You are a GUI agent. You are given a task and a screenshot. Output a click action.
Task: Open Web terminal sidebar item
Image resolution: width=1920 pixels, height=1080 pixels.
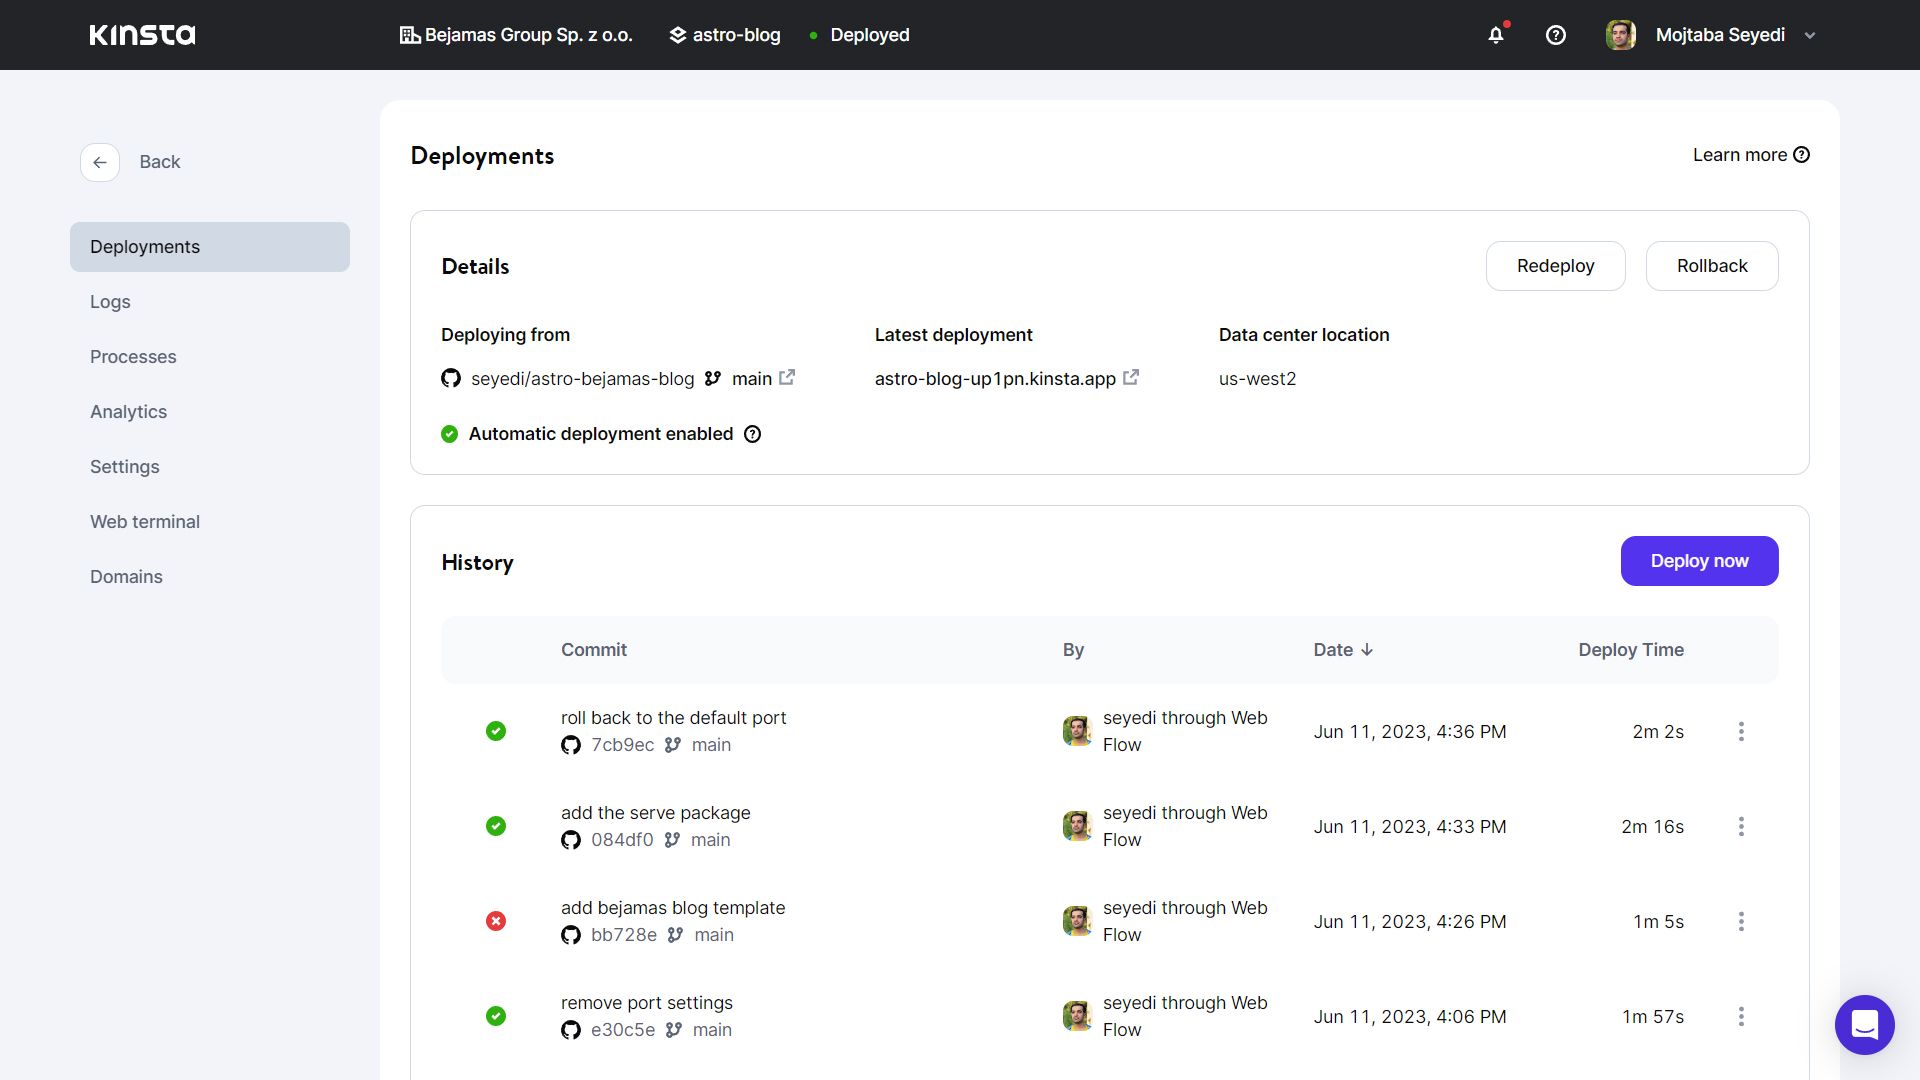click(145, 522)
